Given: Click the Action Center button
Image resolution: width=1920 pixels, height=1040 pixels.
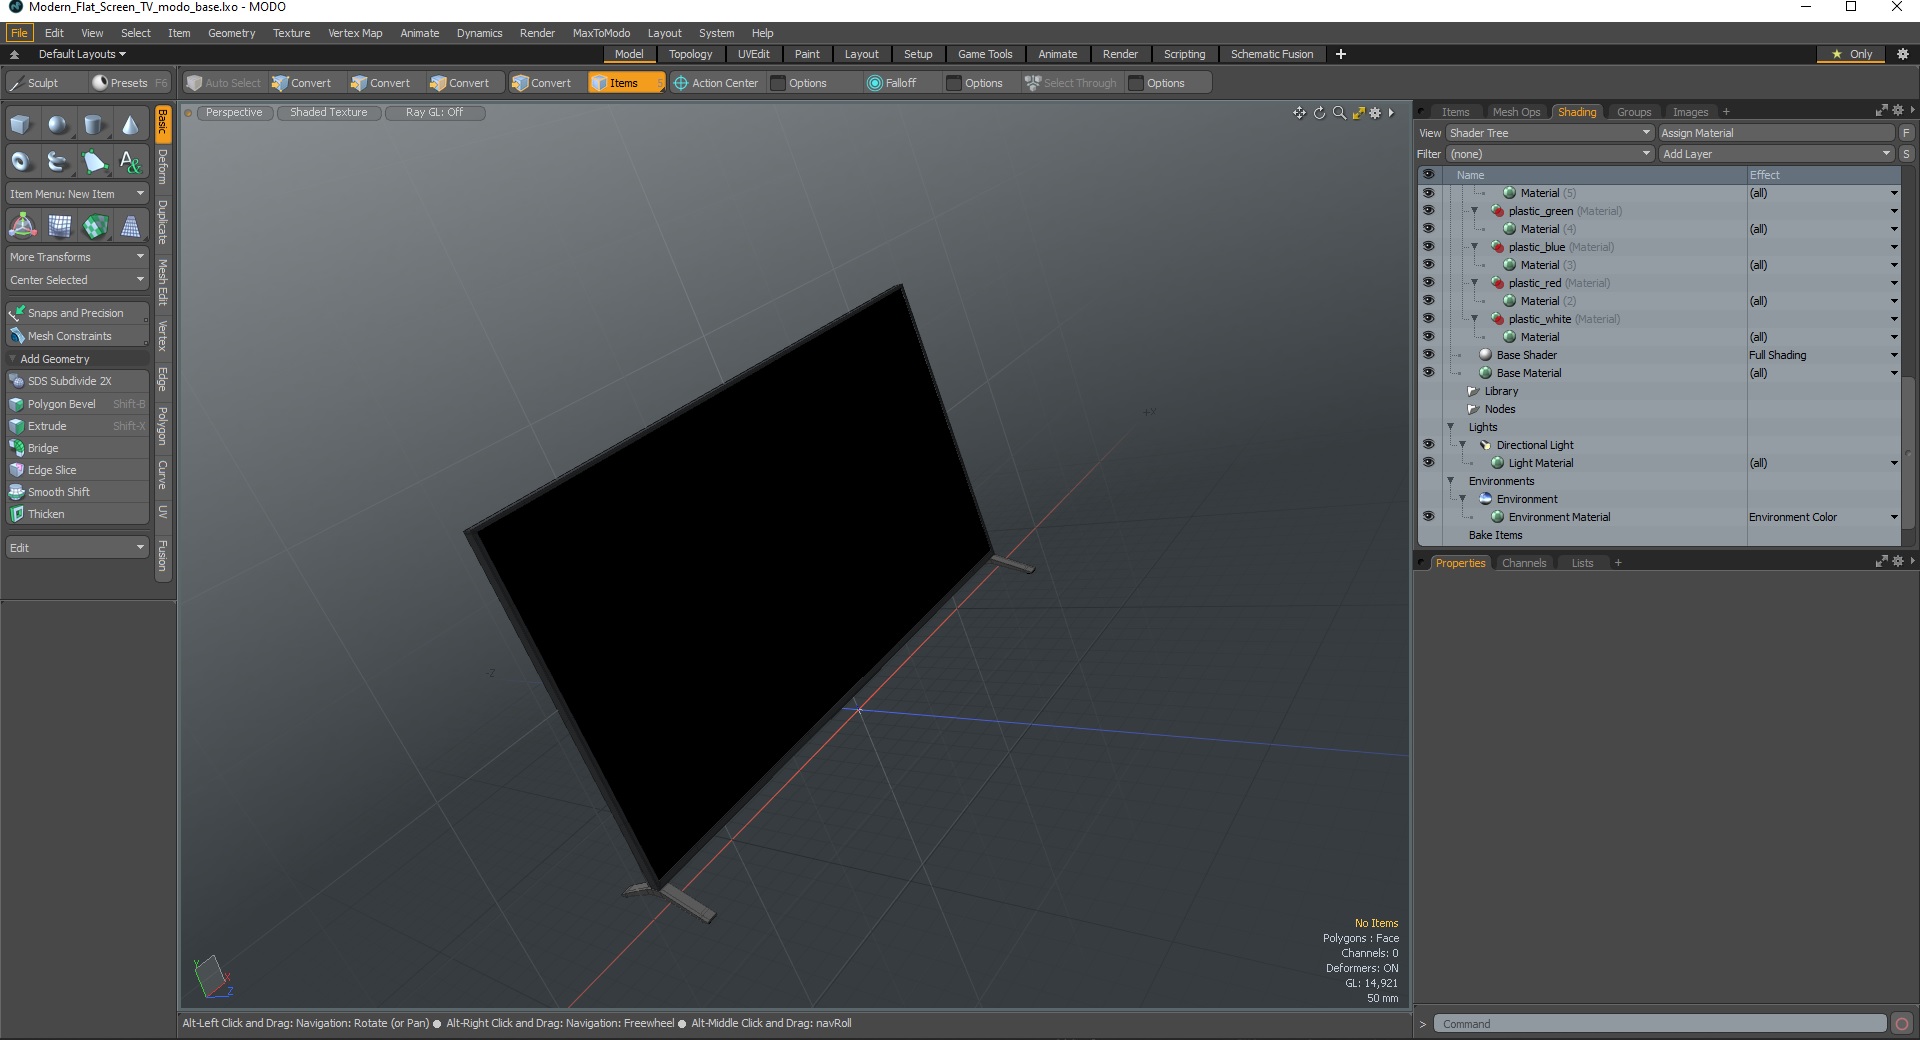Looking at the screenshot, I should tap(716, 83).
